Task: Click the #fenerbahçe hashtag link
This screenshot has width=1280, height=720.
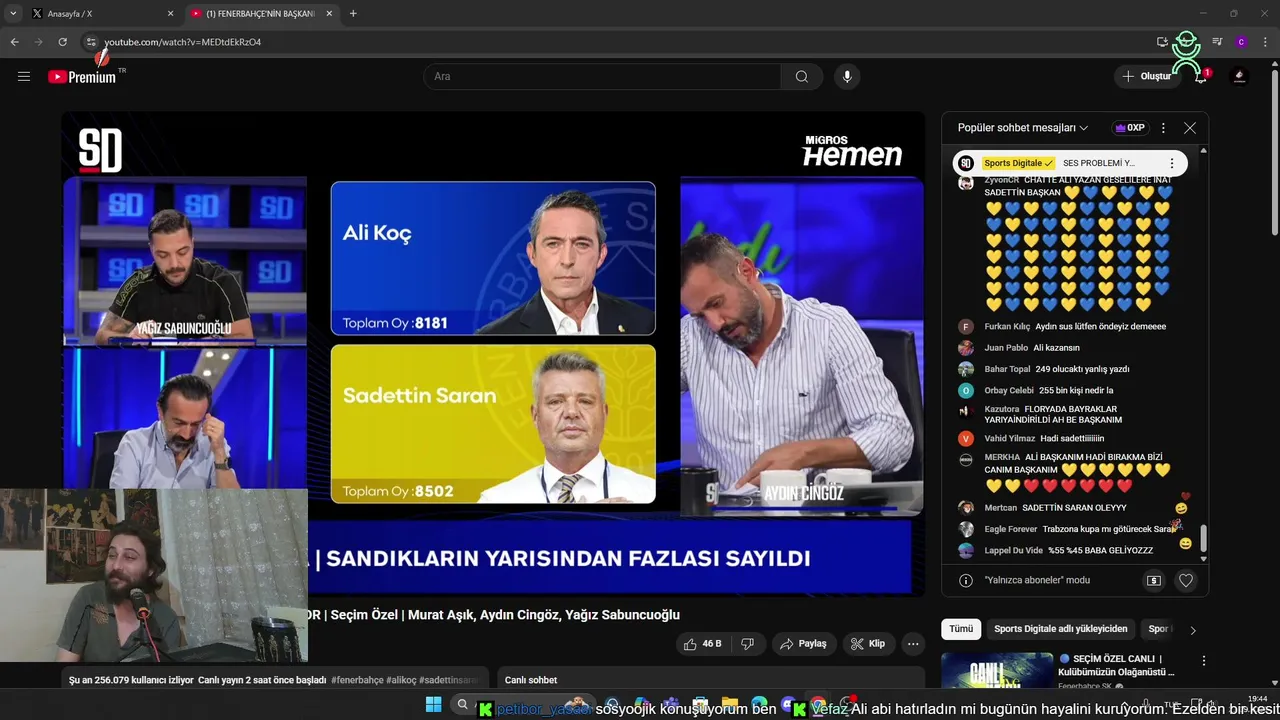Action: [x=357, y=680]
